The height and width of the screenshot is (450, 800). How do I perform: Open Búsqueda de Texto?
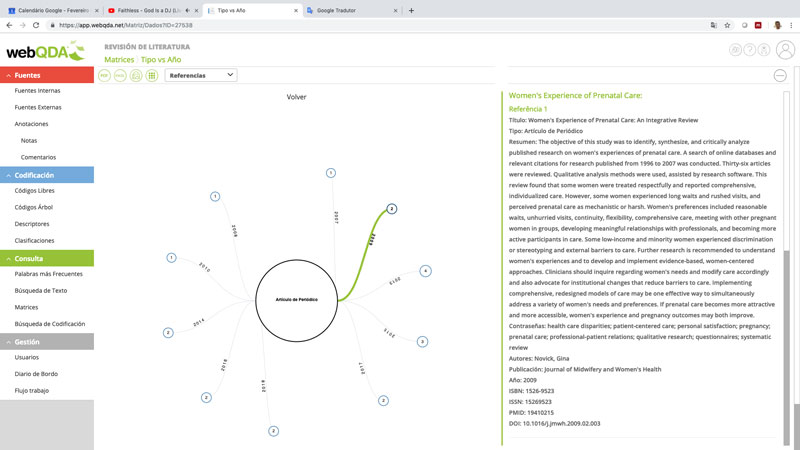click(41, 290)
